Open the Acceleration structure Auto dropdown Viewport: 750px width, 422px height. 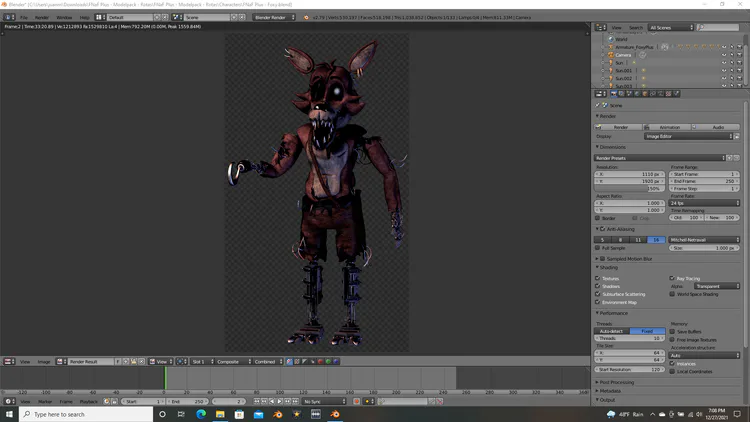(x=705, y=355)
